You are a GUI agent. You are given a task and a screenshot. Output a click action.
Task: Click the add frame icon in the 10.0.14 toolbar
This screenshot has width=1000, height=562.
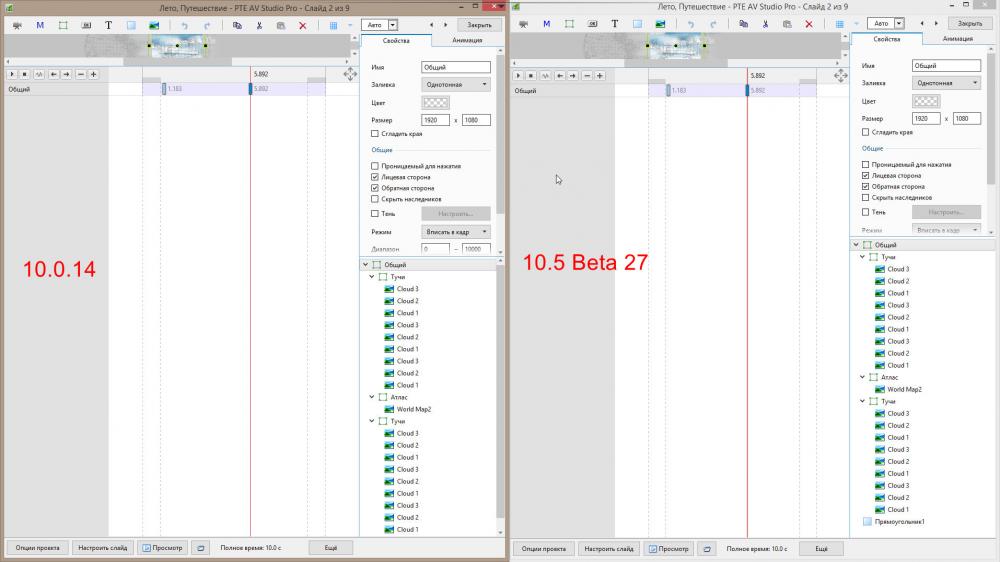point(63,24)
